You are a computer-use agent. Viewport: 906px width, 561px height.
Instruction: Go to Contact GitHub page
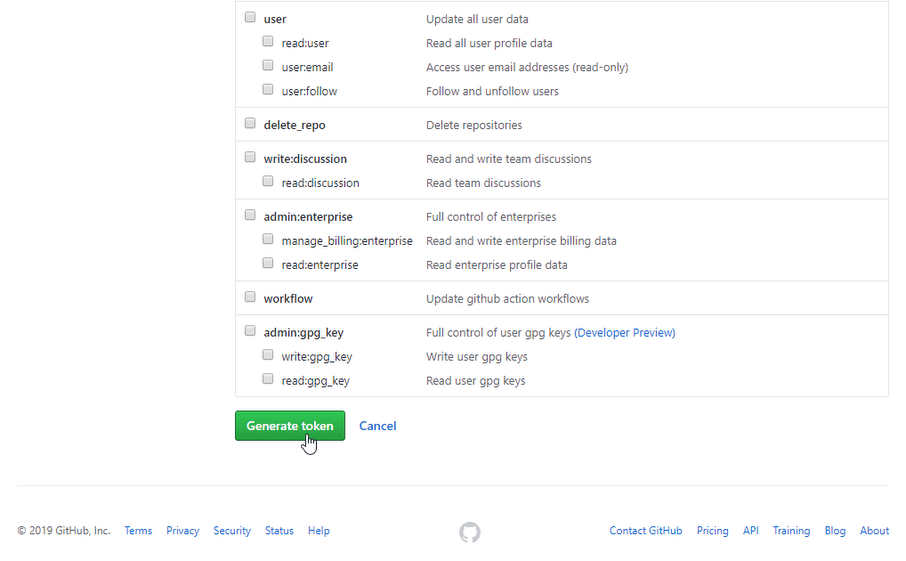[x=645, y=530]
